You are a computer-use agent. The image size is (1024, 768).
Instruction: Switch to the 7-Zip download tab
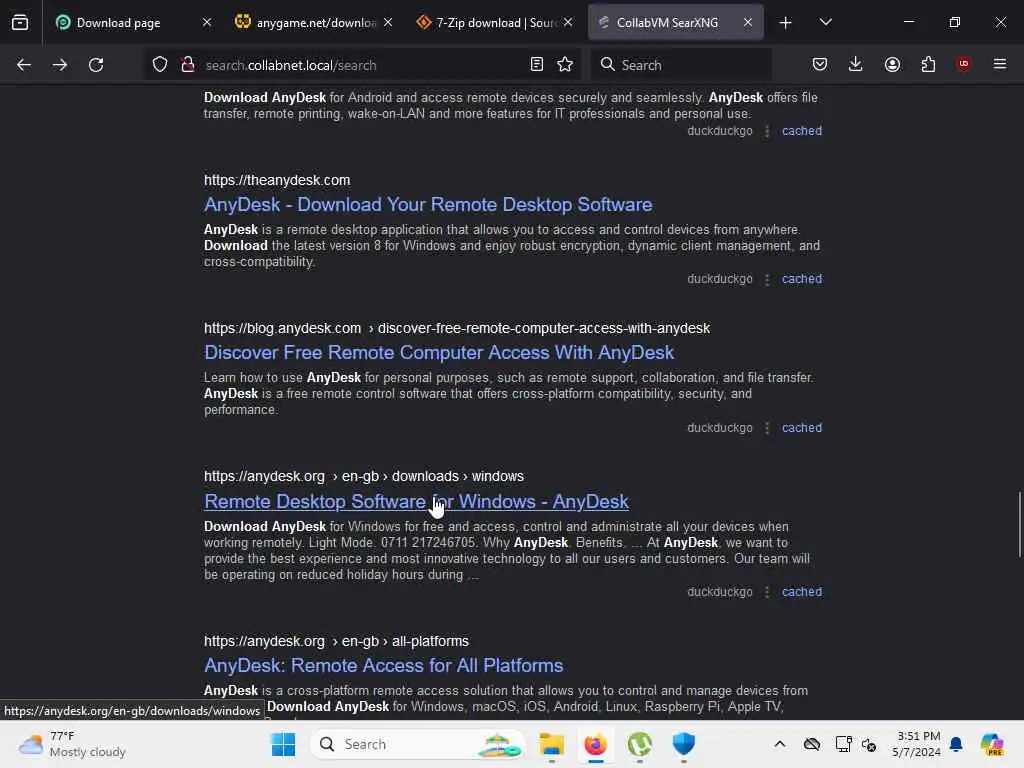pyautogui.click(x=496, y=23)
